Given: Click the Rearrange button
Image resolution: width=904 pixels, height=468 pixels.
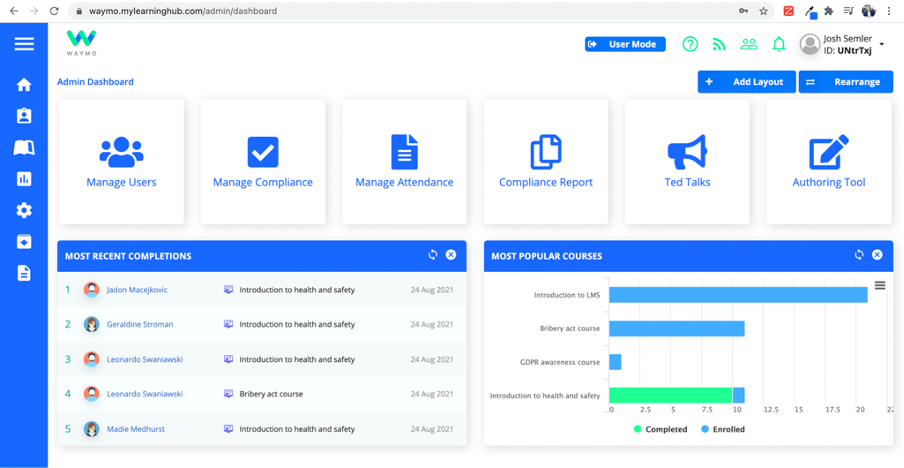Looking at the screenshot, I should coord(846,82).
